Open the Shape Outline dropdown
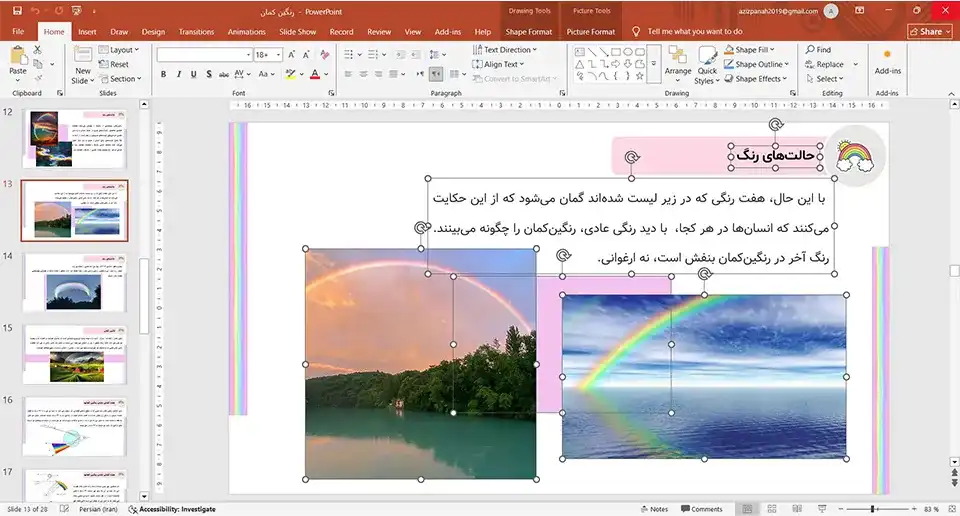Image resolution: width=960 pixels, height=516 pixels. coord(757,64)
